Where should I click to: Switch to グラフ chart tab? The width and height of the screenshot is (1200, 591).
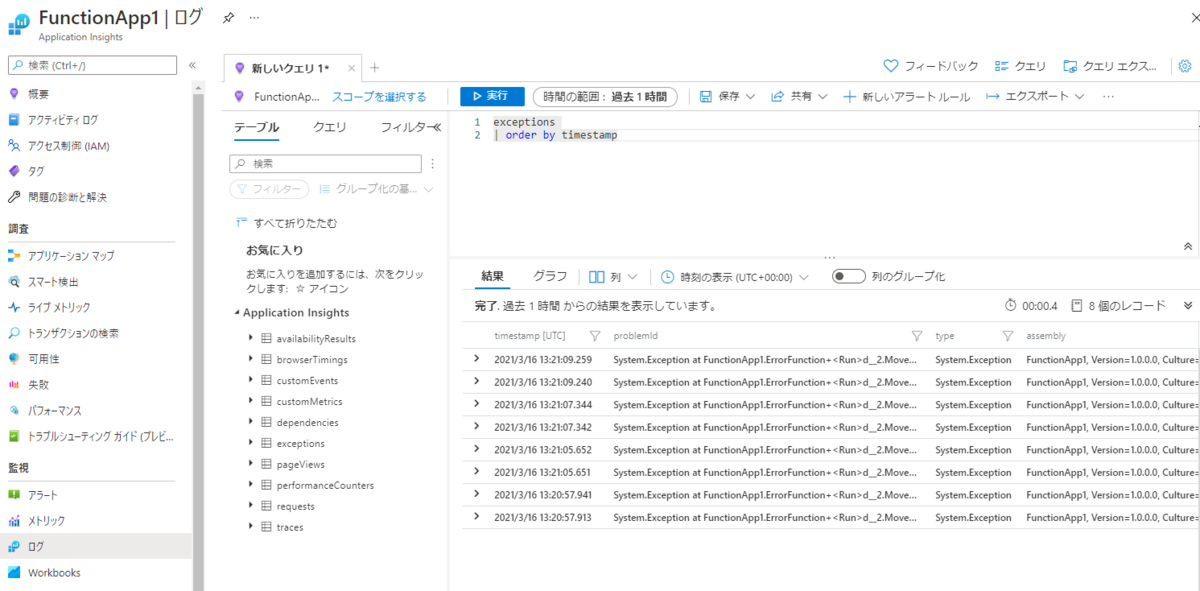[550, 277]
